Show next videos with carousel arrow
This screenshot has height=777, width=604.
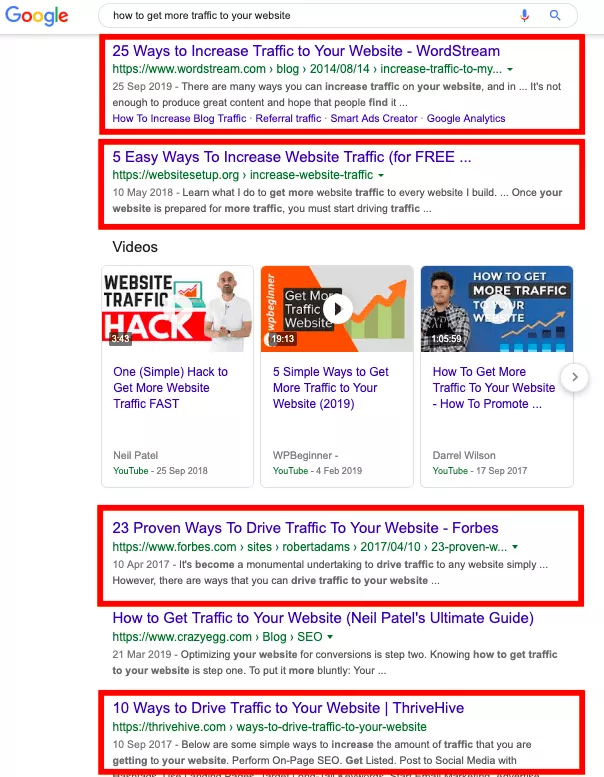574,377
